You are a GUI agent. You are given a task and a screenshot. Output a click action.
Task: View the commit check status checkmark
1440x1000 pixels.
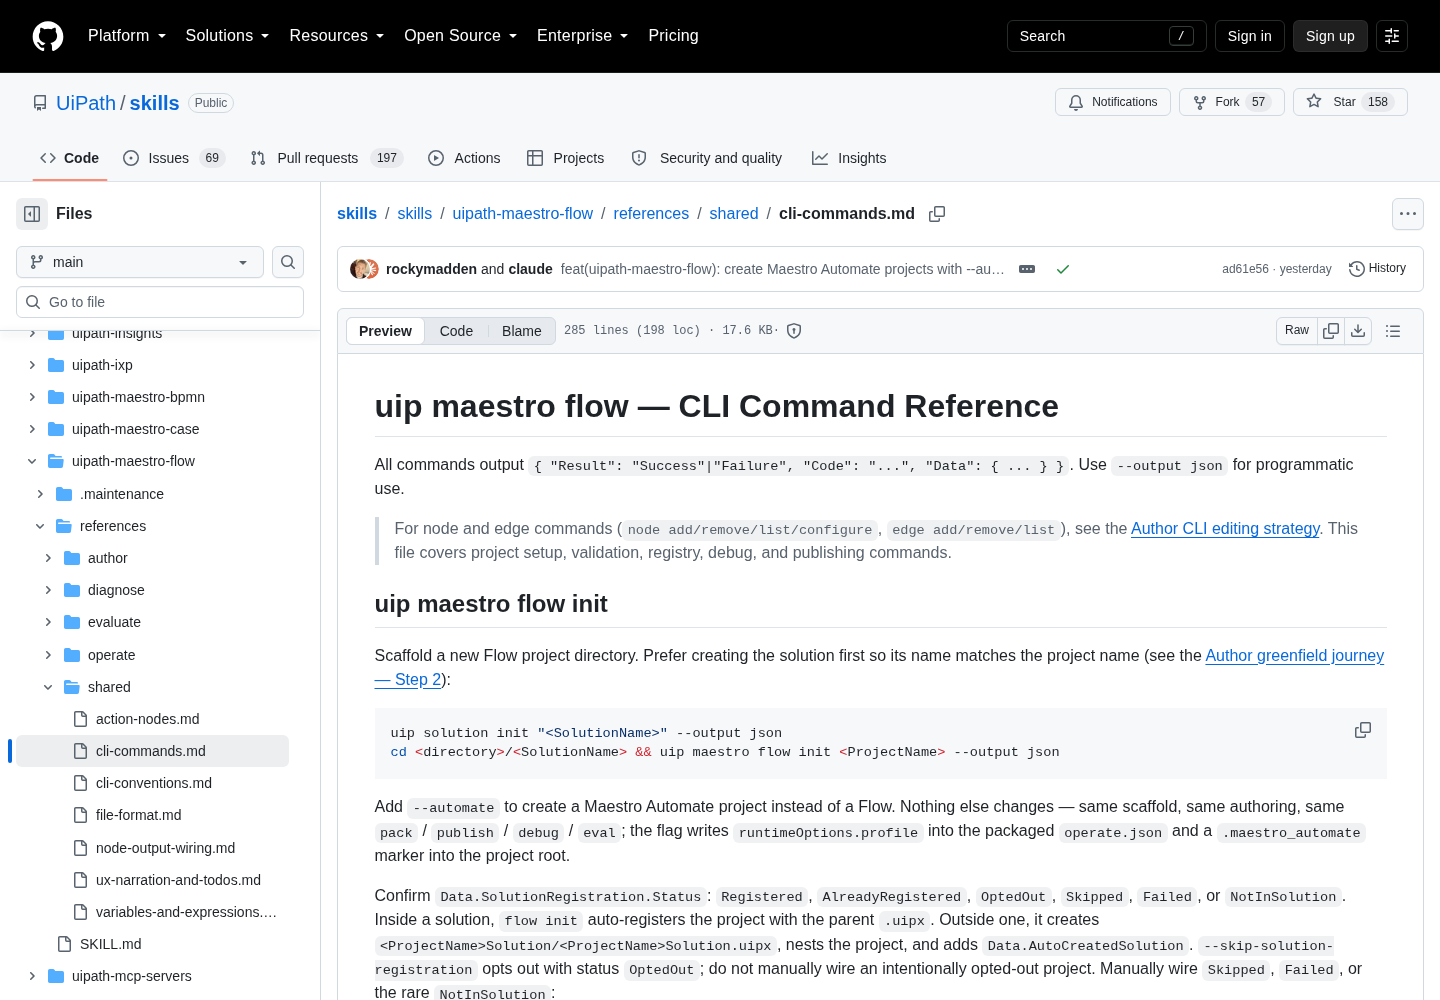pos(1063,269)
